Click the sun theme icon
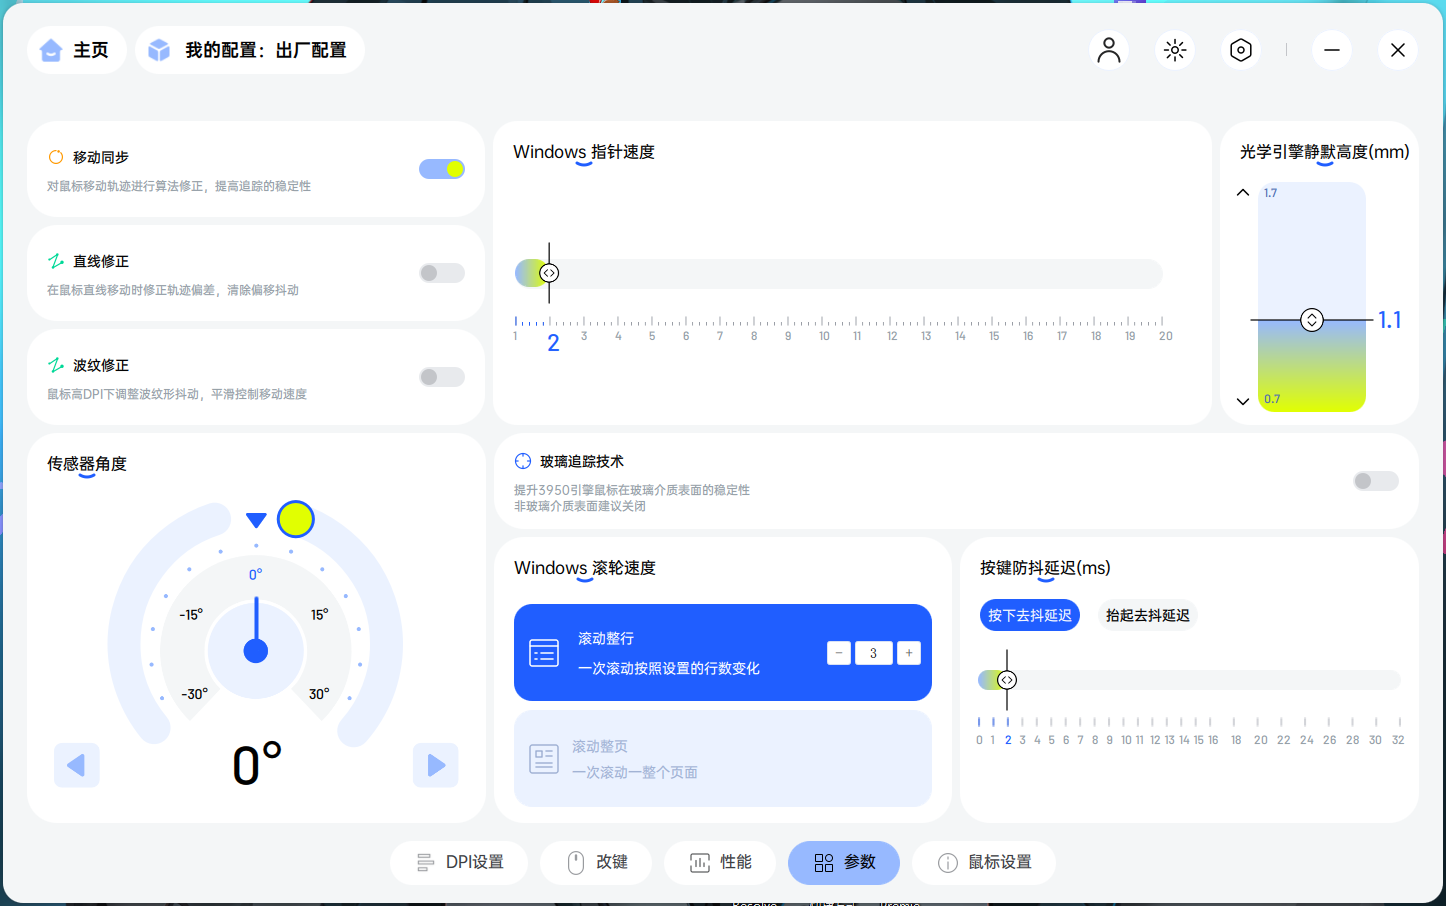This screenshot has height=906, width=1446. 1174,49
